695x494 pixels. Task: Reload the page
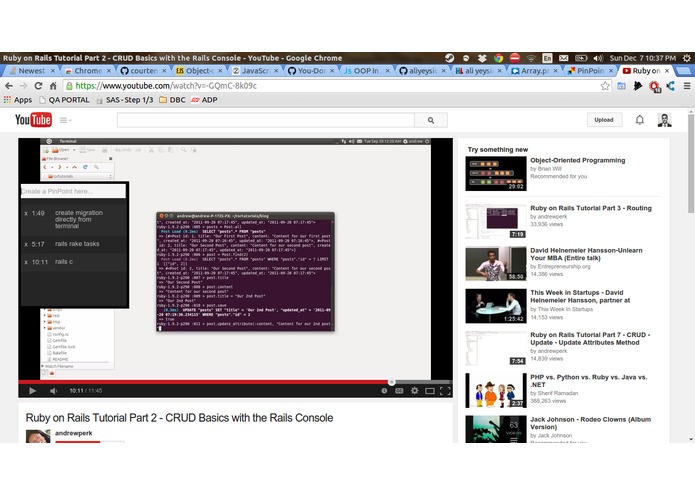38,86
